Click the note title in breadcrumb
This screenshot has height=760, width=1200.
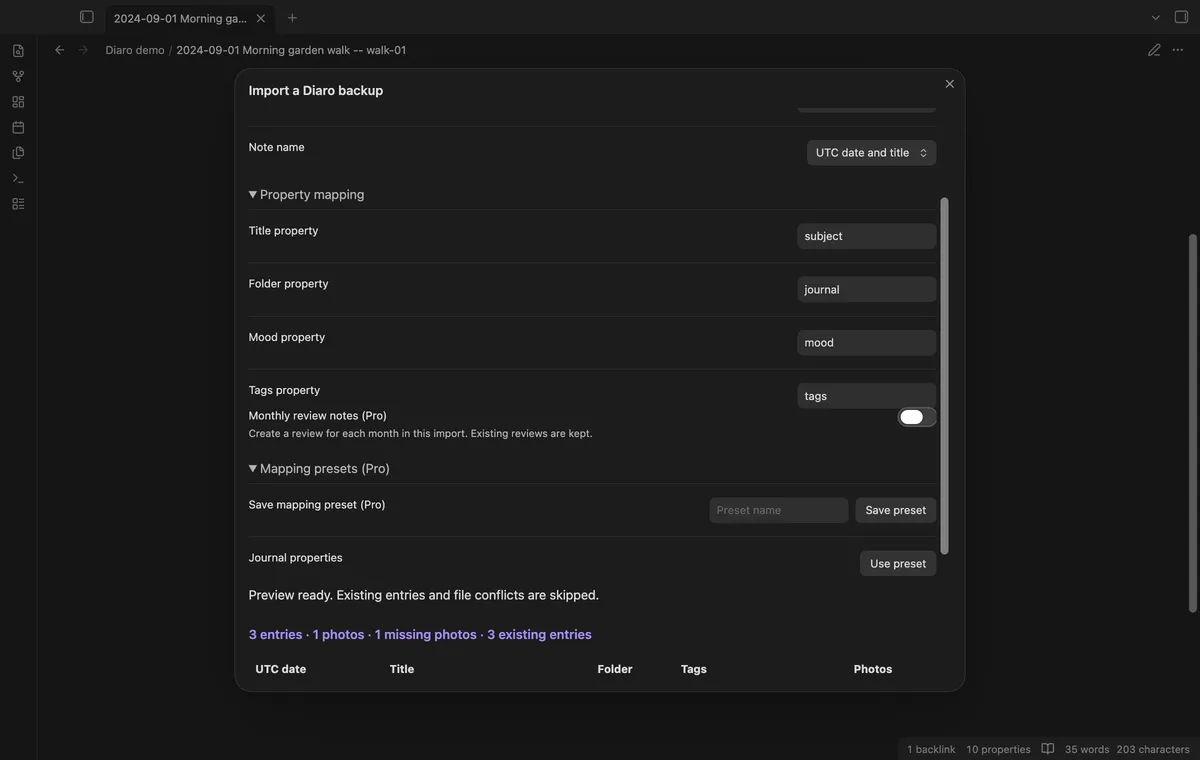(x=291, y=50)
